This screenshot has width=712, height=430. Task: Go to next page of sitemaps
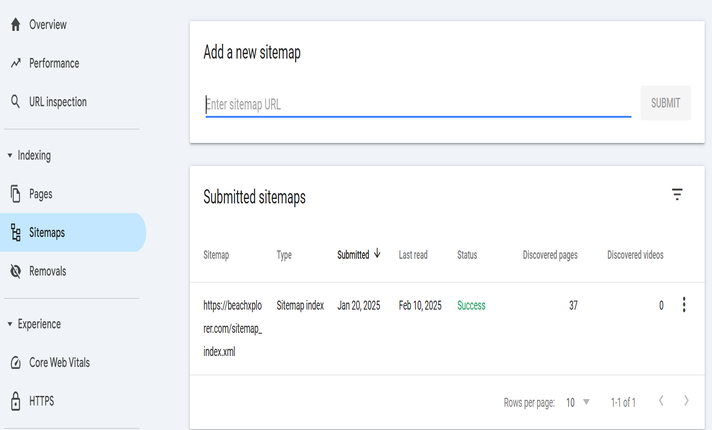[686, 401]
